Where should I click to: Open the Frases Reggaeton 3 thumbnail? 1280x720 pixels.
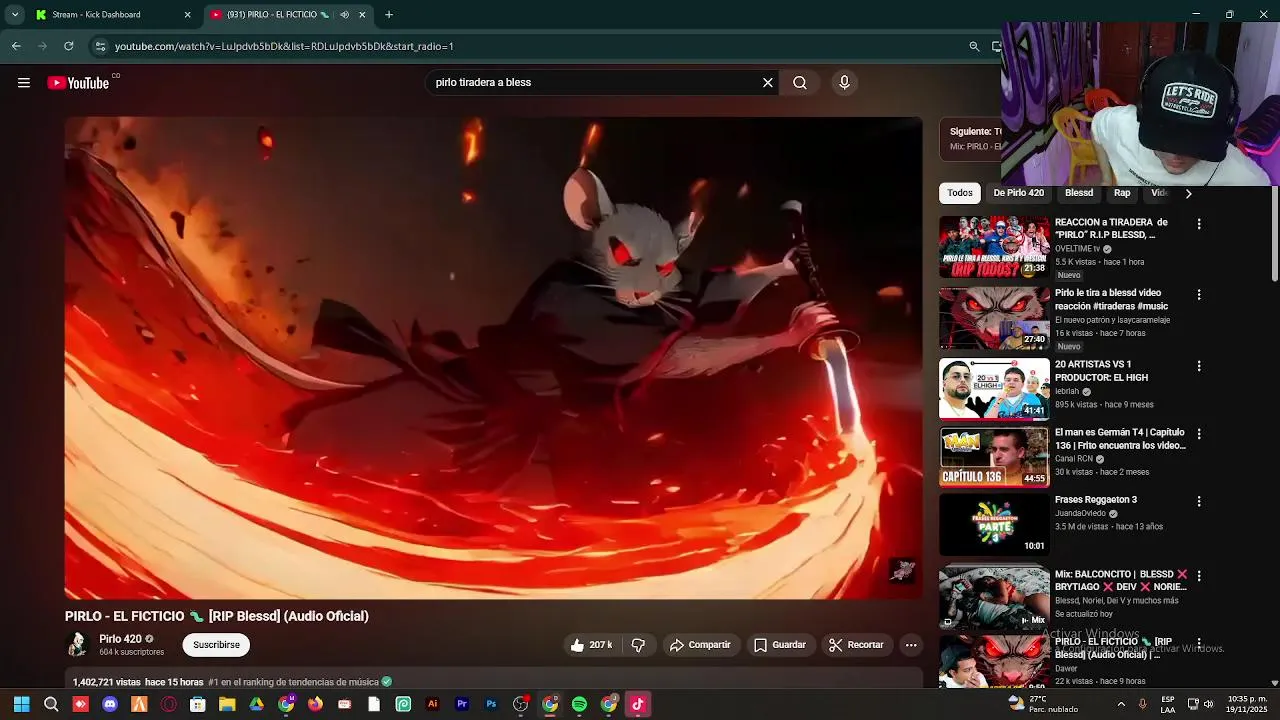994,524
